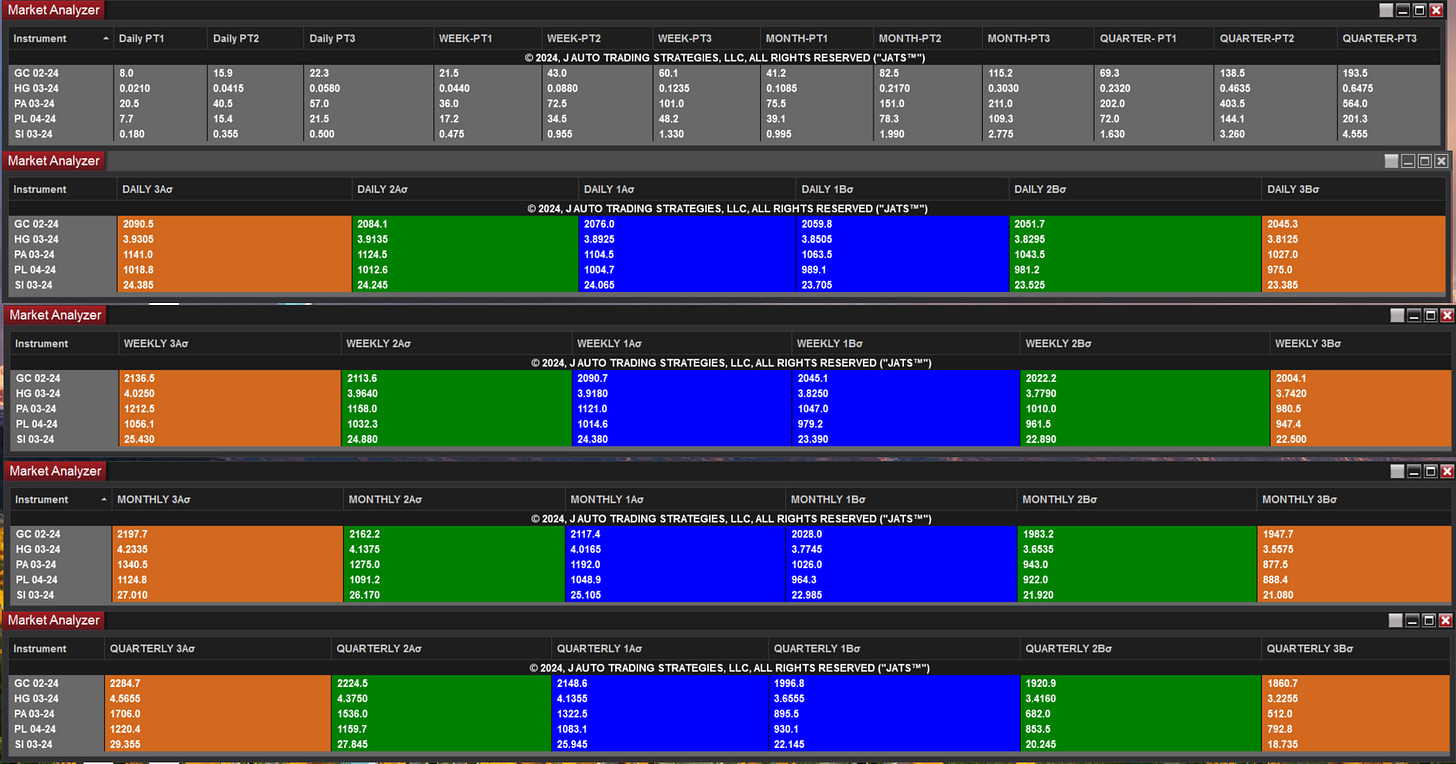The image size is (1456, 764).
Task: Click the gray square icon in the WEEKLY 3Aσ window
Action: point(1397,315)
